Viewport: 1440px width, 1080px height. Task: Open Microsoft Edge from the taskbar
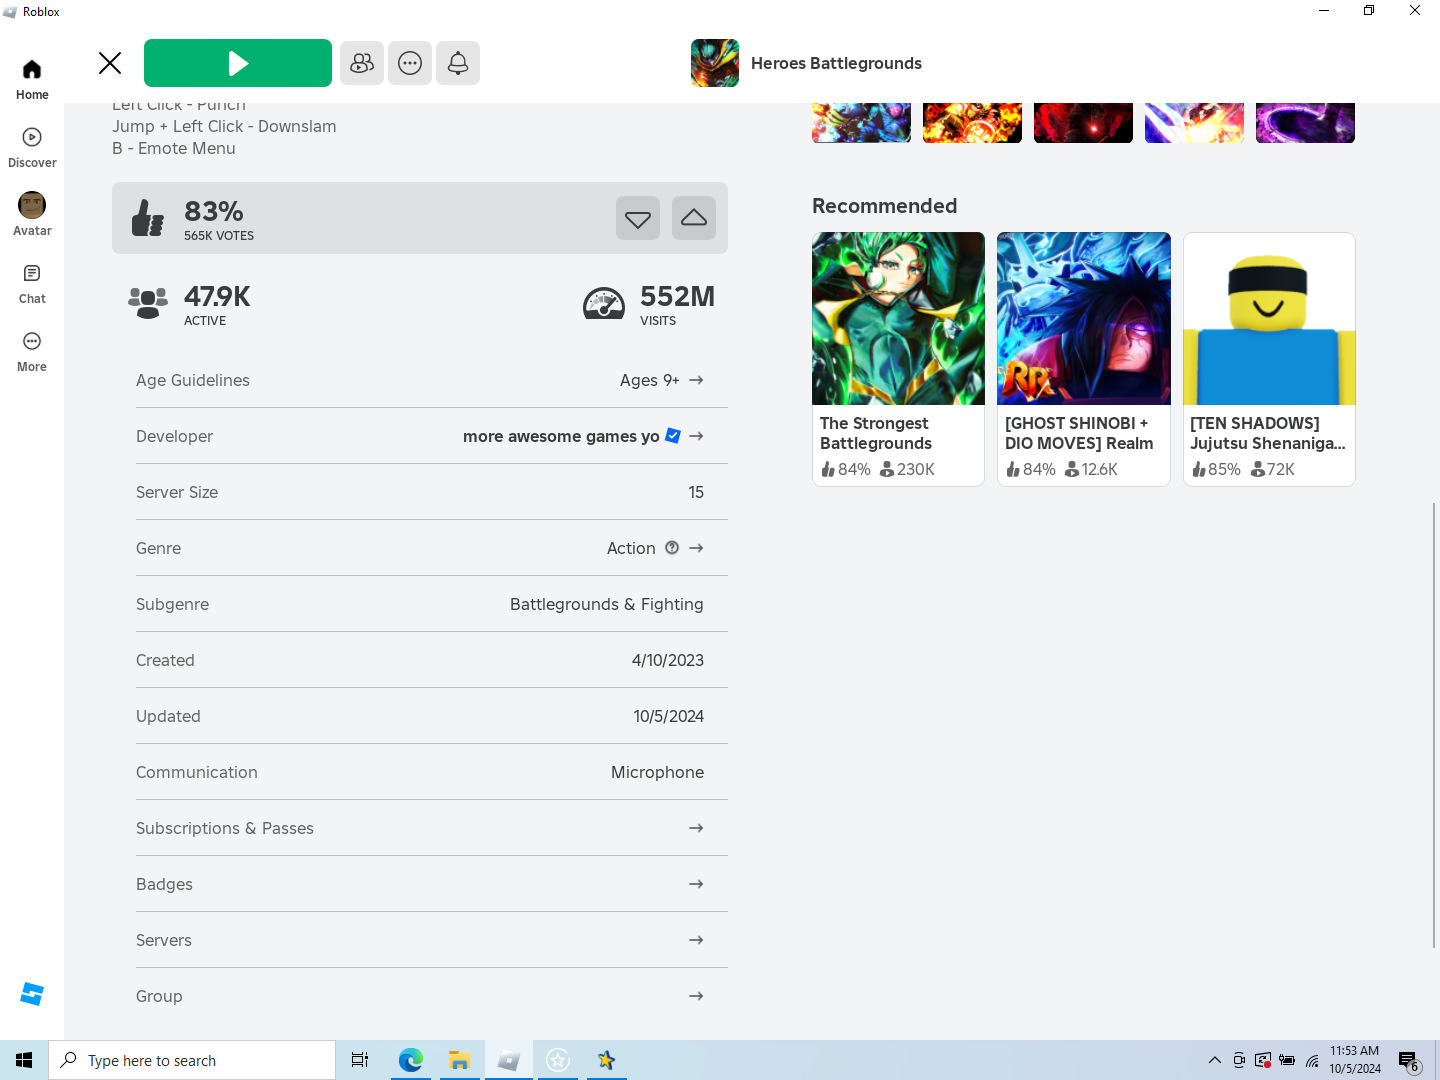pos(410,1060)
